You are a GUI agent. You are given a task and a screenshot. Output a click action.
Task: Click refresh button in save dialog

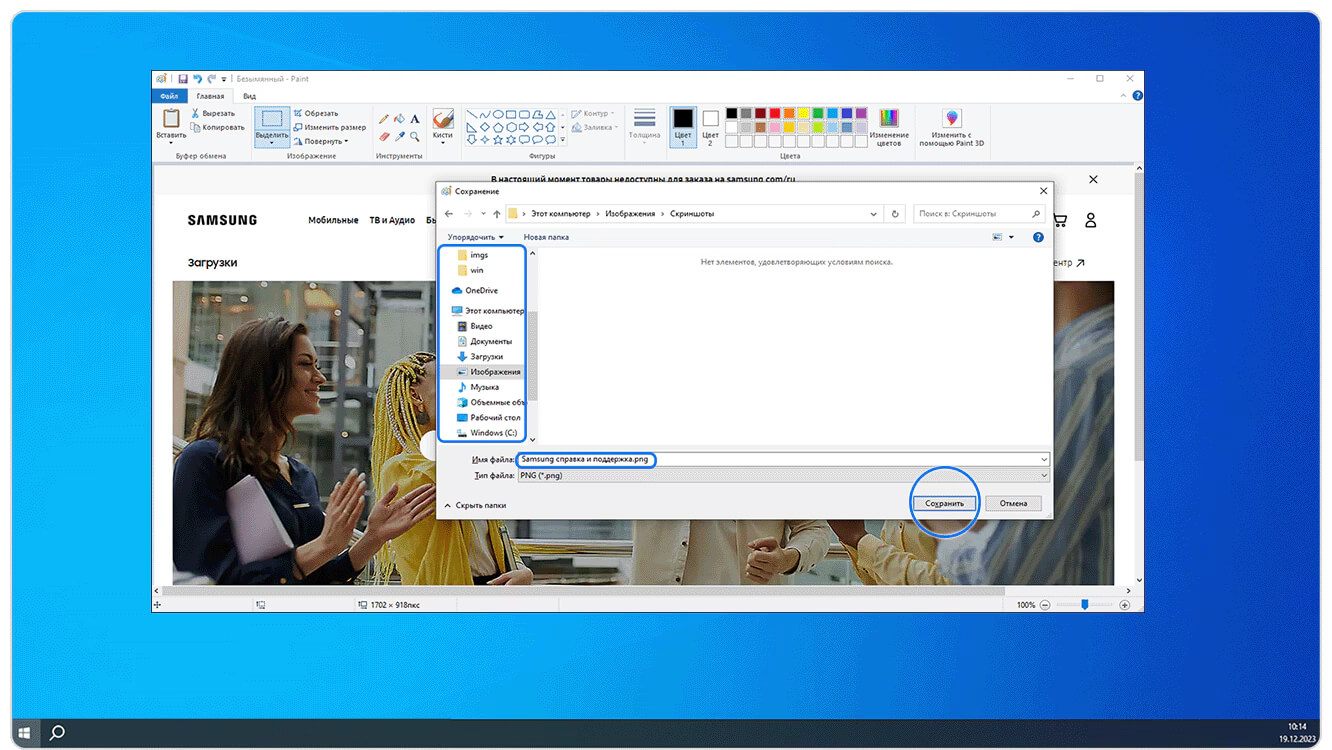[895, 214]
